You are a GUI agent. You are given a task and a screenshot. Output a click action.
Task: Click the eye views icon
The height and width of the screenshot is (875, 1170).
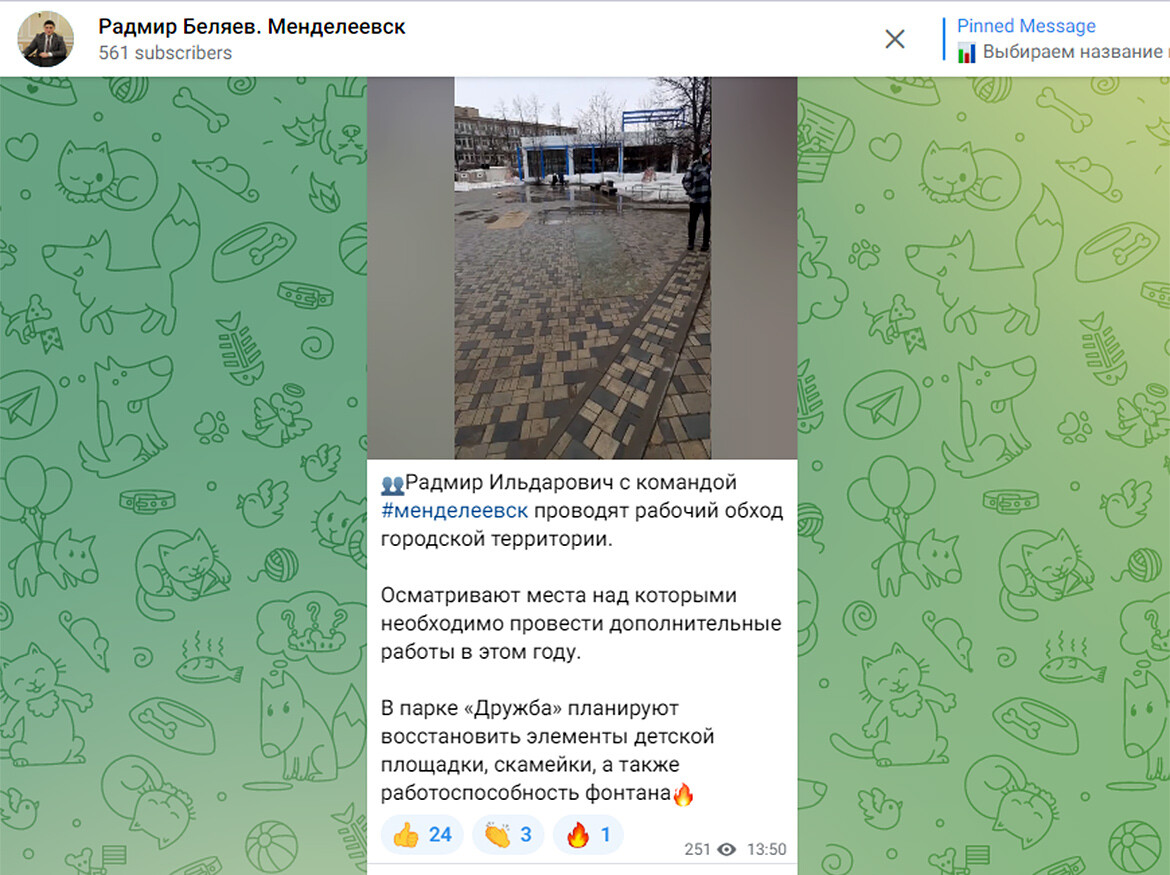727,850
